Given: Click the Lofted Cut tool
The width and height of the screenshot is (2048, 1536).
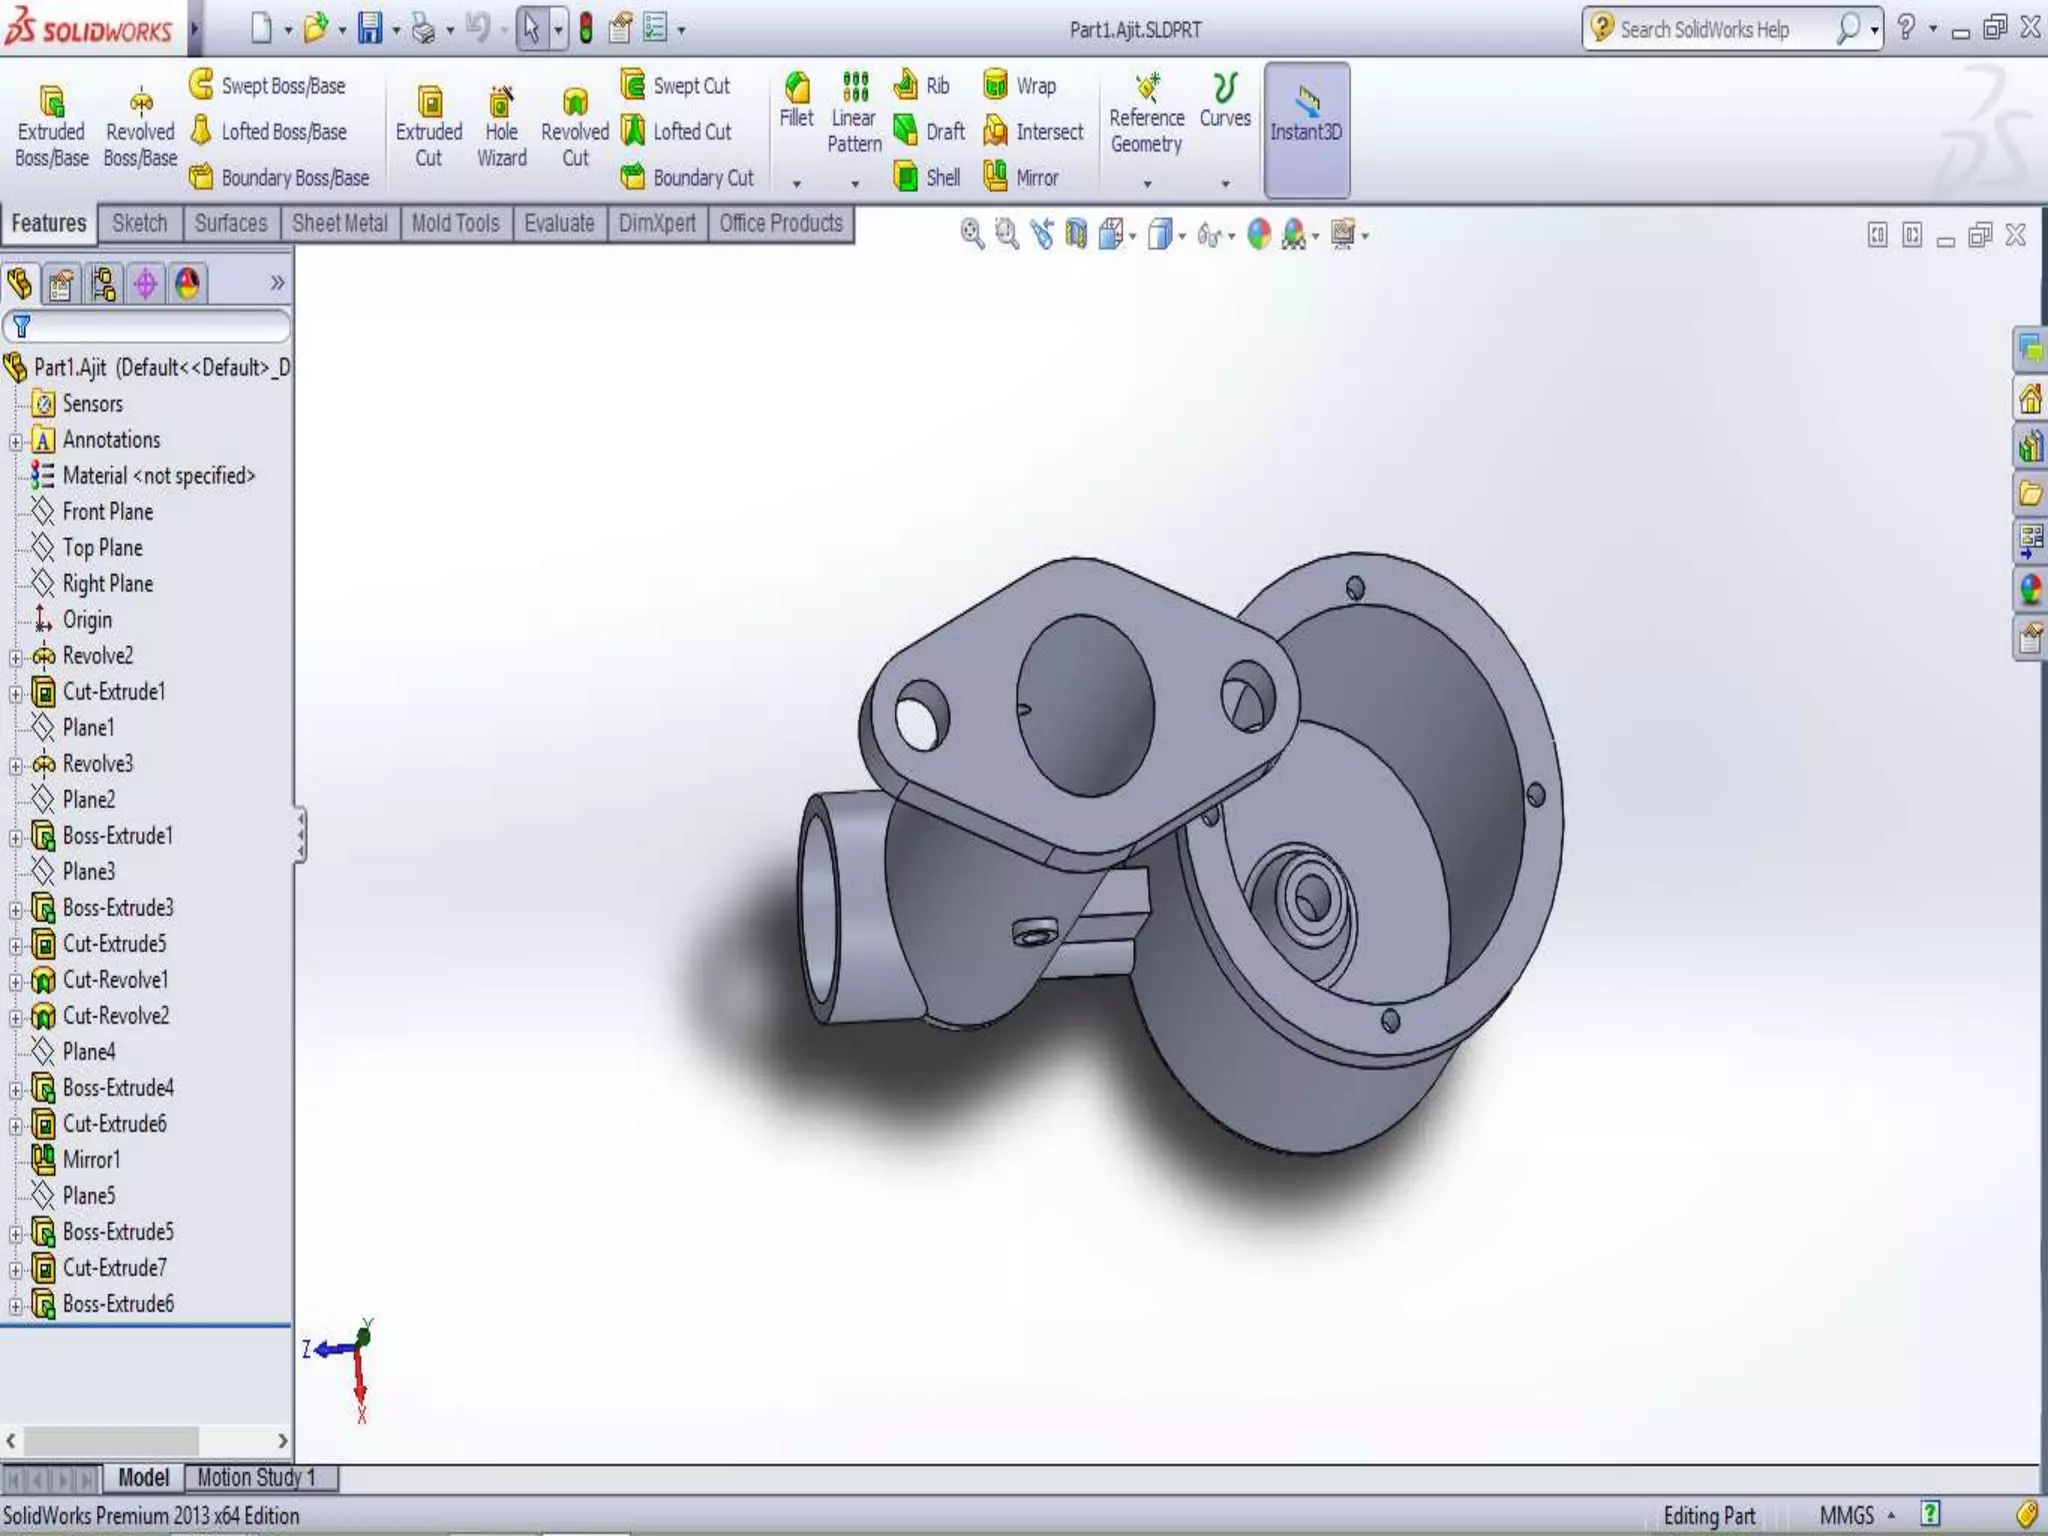Looking at the screenshot, I should (x=676, y=131).
